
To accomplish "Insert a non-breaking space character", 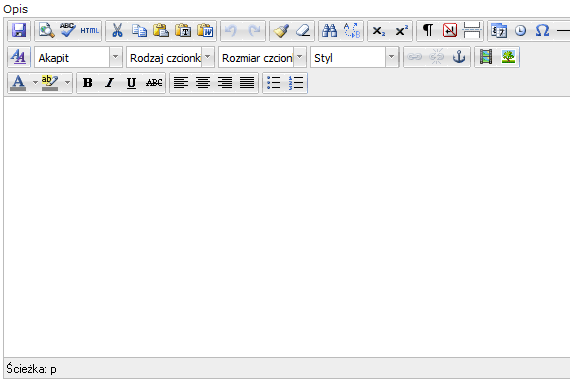I will coord(450,31).
